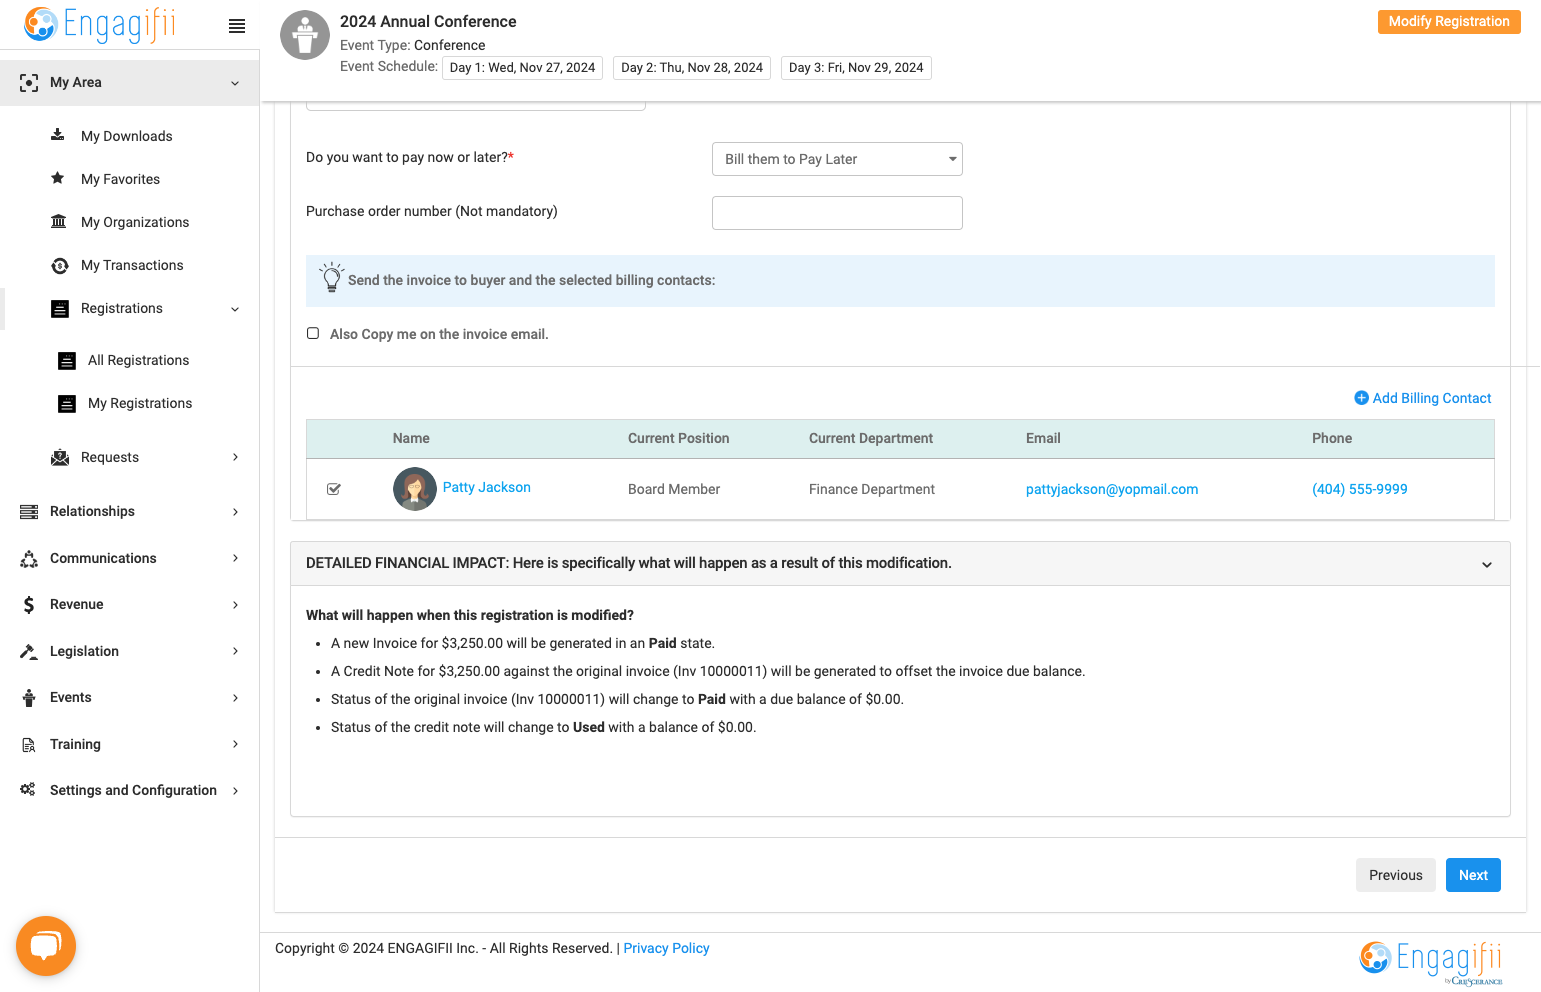
Task: Open the chat bubble widget
Action: coord(46,946)
